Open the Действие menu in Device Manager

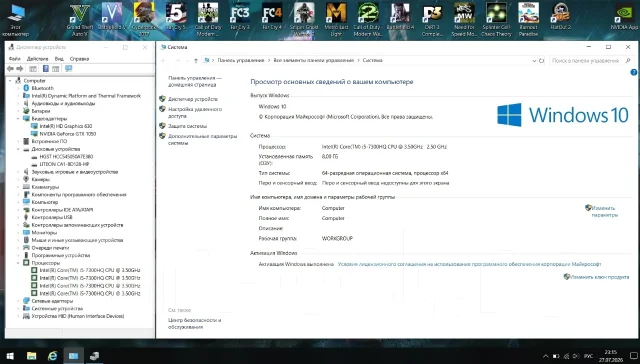(38, 59)
